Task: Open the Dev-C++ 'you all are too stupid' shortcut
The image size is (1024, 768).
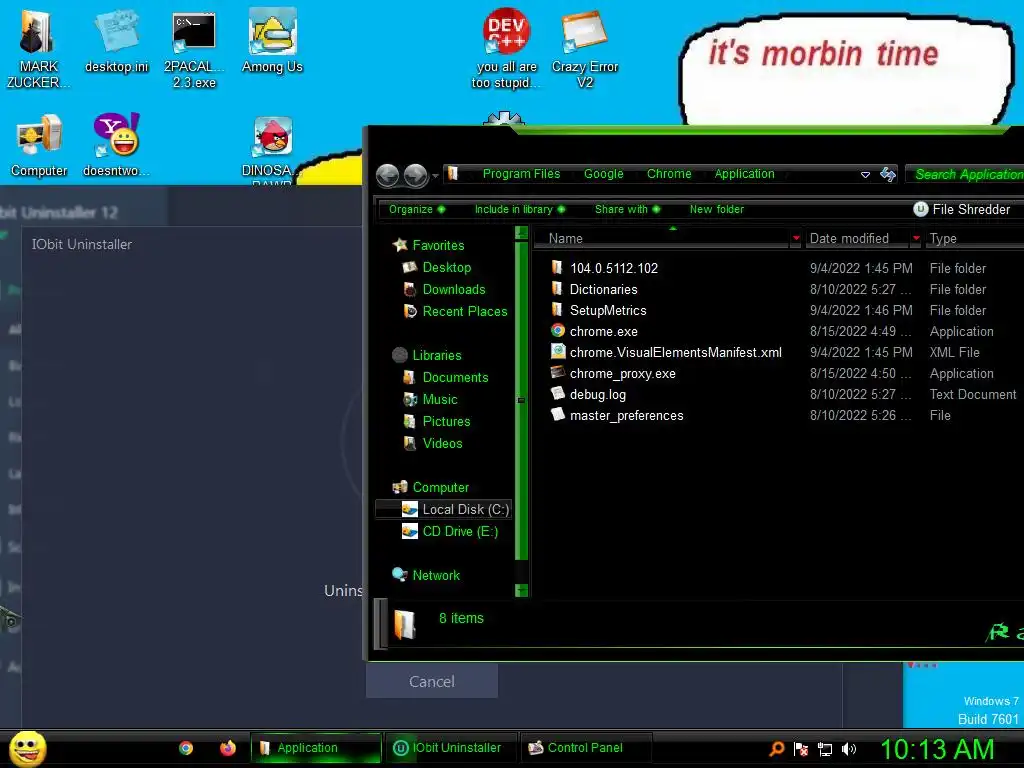Action: click(x=506, y=49)
